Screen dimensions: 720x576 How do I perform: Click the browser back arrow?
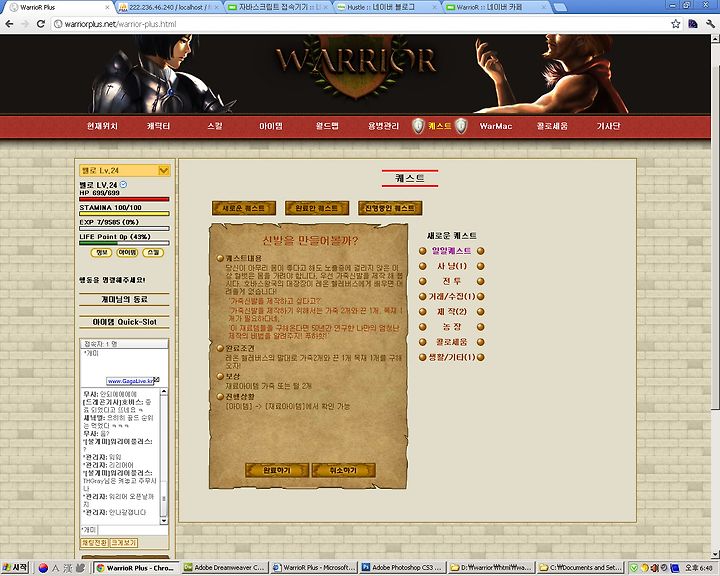point(9,24)
